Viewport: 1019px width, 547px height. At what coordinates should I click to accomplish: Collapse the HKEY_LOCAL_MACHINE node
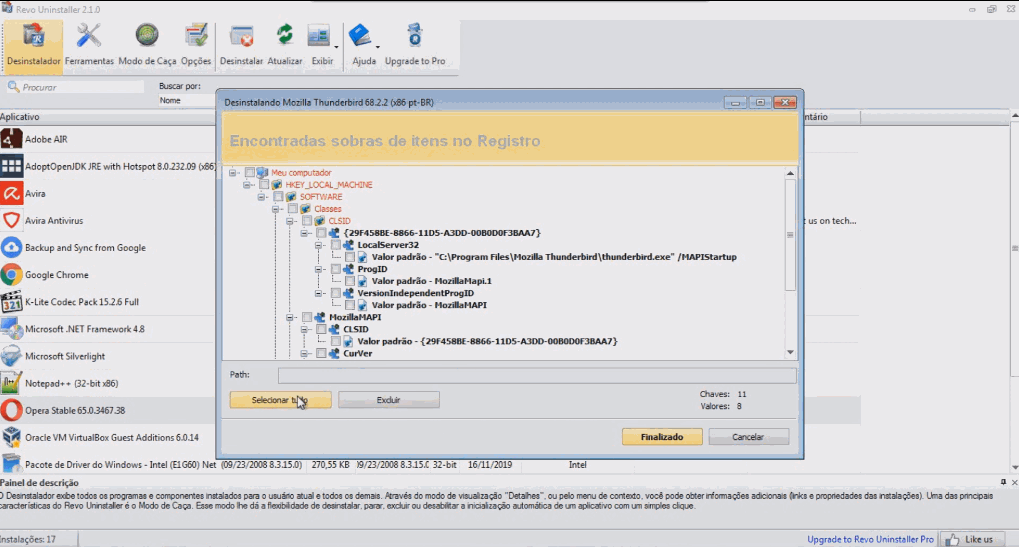coord(247,185)
